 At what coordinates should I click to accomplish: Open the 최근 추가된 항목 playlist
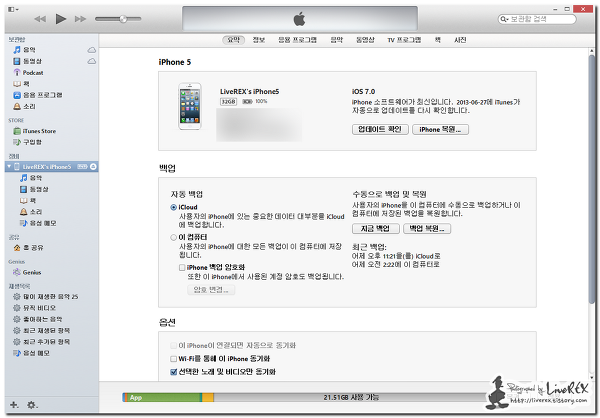click(41, 341)
